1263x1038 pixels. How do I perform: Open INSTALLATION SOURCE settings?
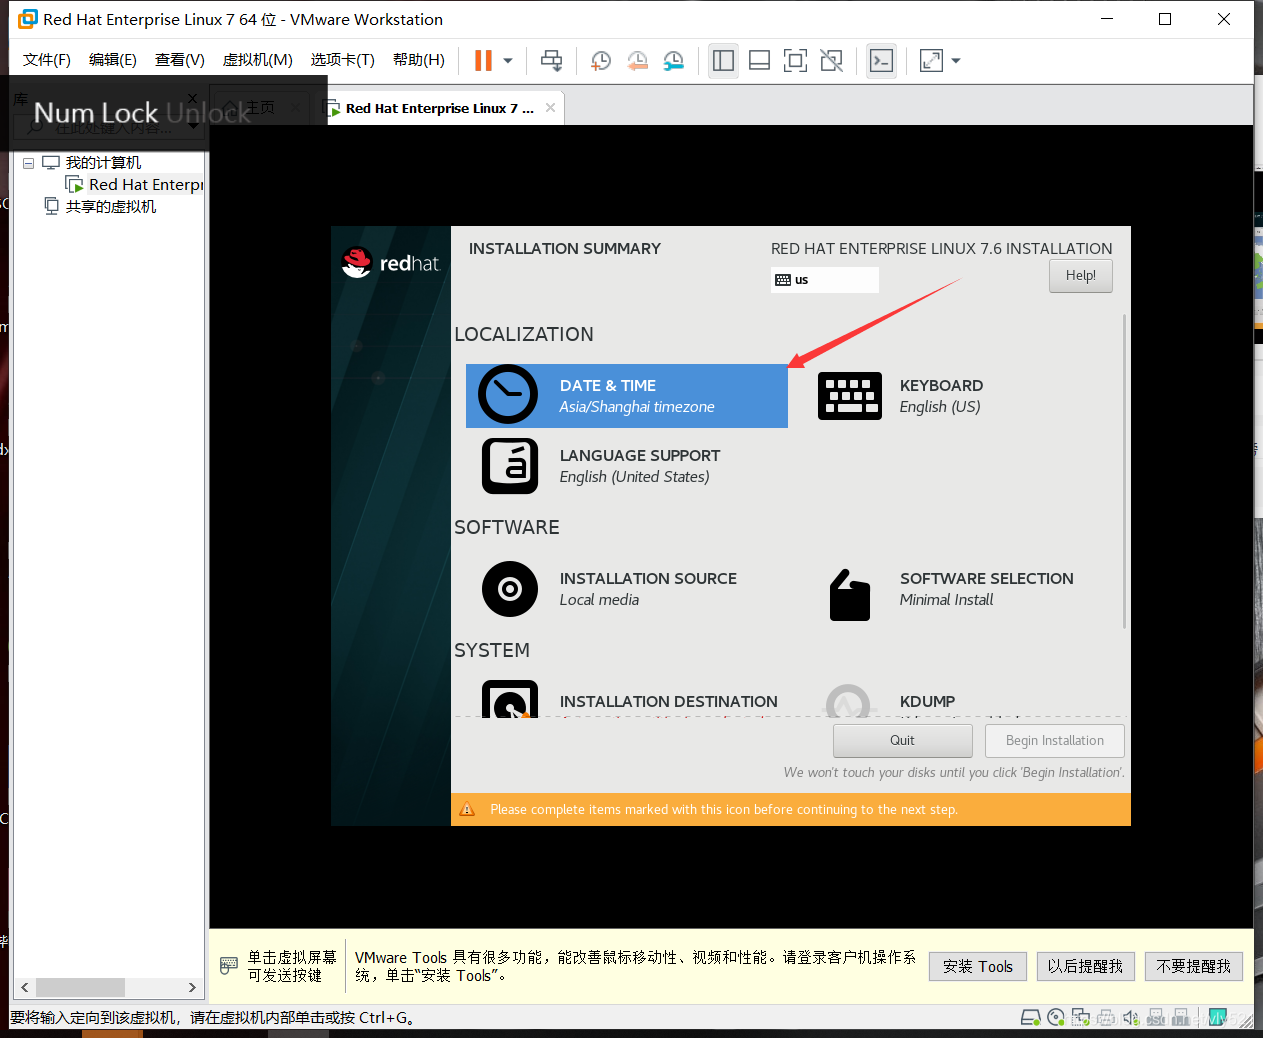click(x=609, y=589)
